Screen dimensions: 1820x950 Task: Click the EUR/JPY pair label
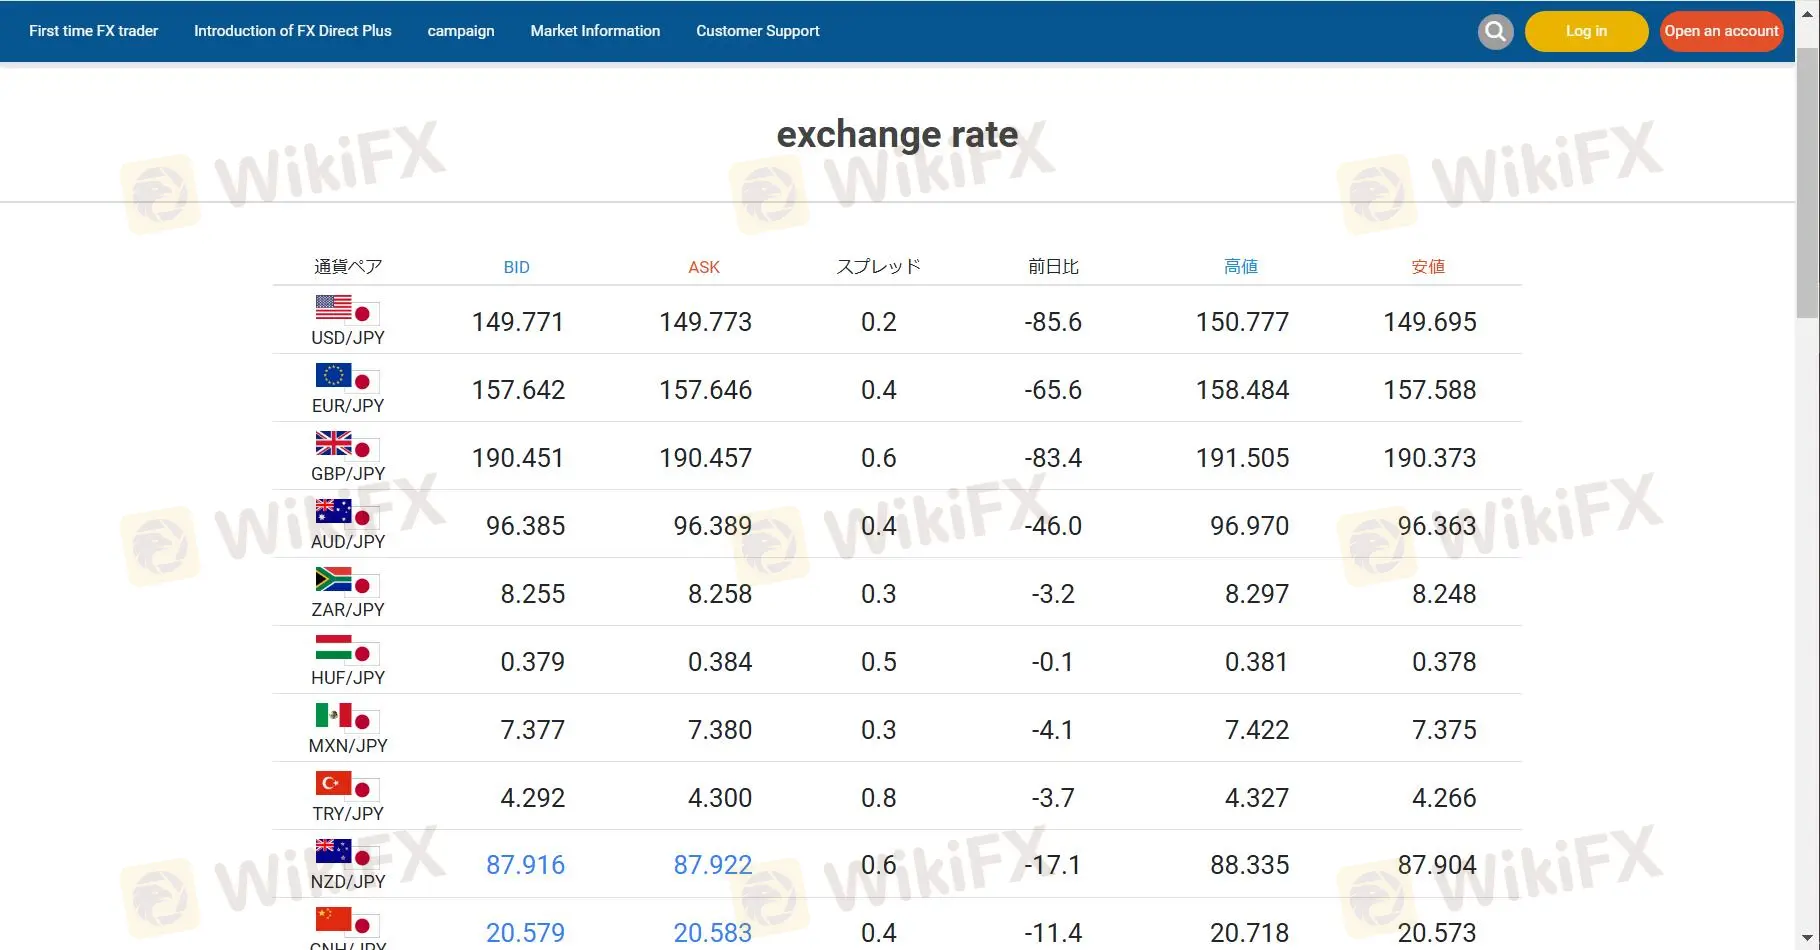(348, 406)
